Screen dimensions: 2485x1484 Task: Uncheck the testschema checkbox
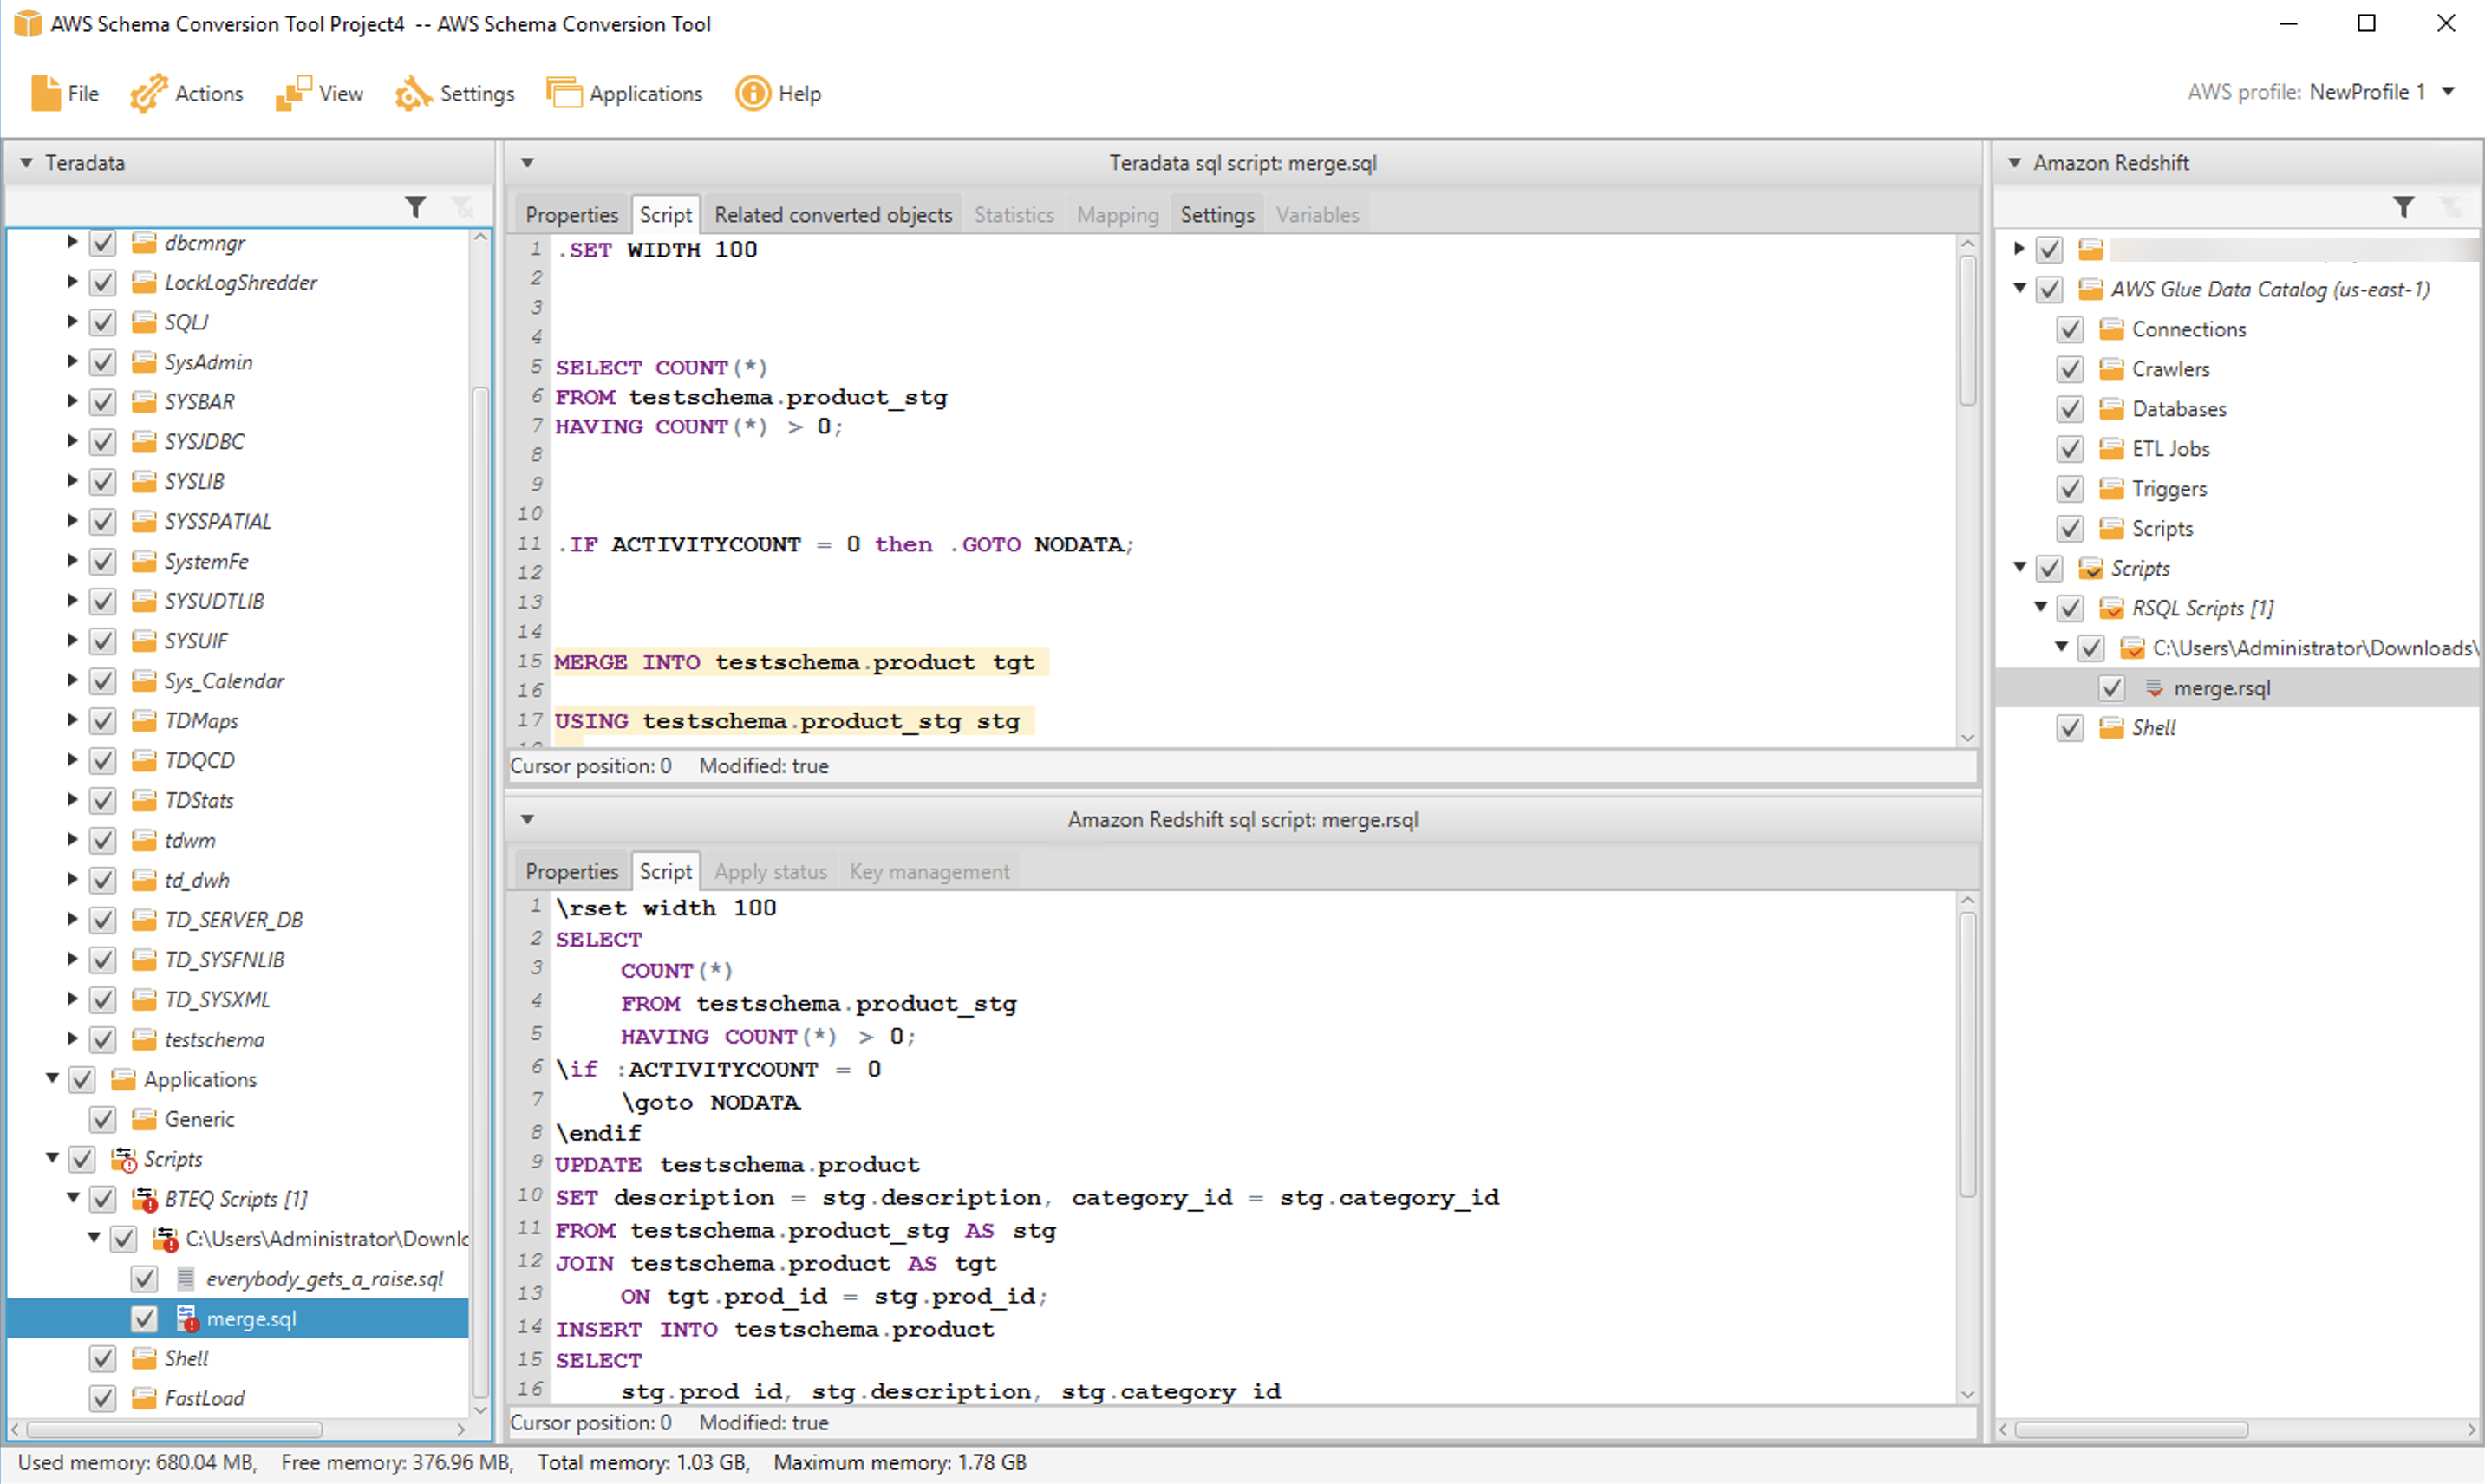coord(102,1039)
